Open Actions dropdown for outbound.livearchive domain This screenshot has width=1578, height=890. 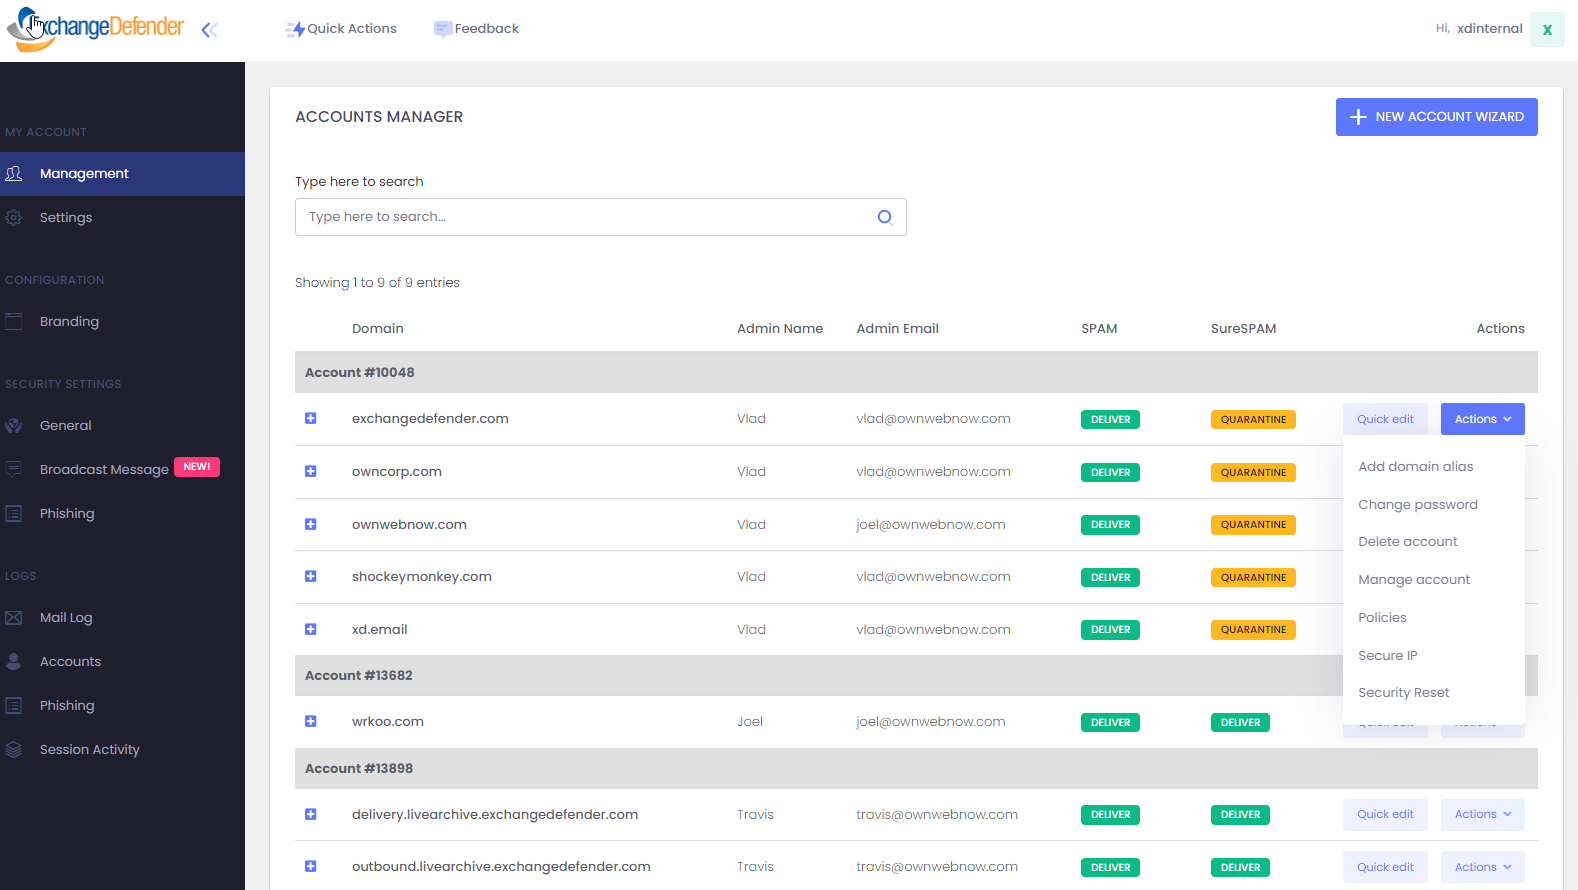point(1482,867)
